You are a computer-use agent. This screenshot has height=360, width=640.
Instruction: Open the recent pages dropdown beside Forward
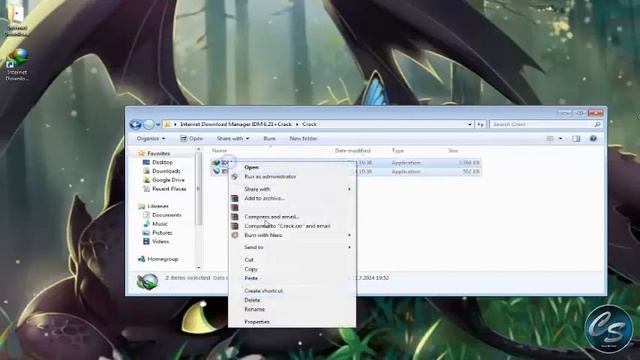[x=158, y=124]
